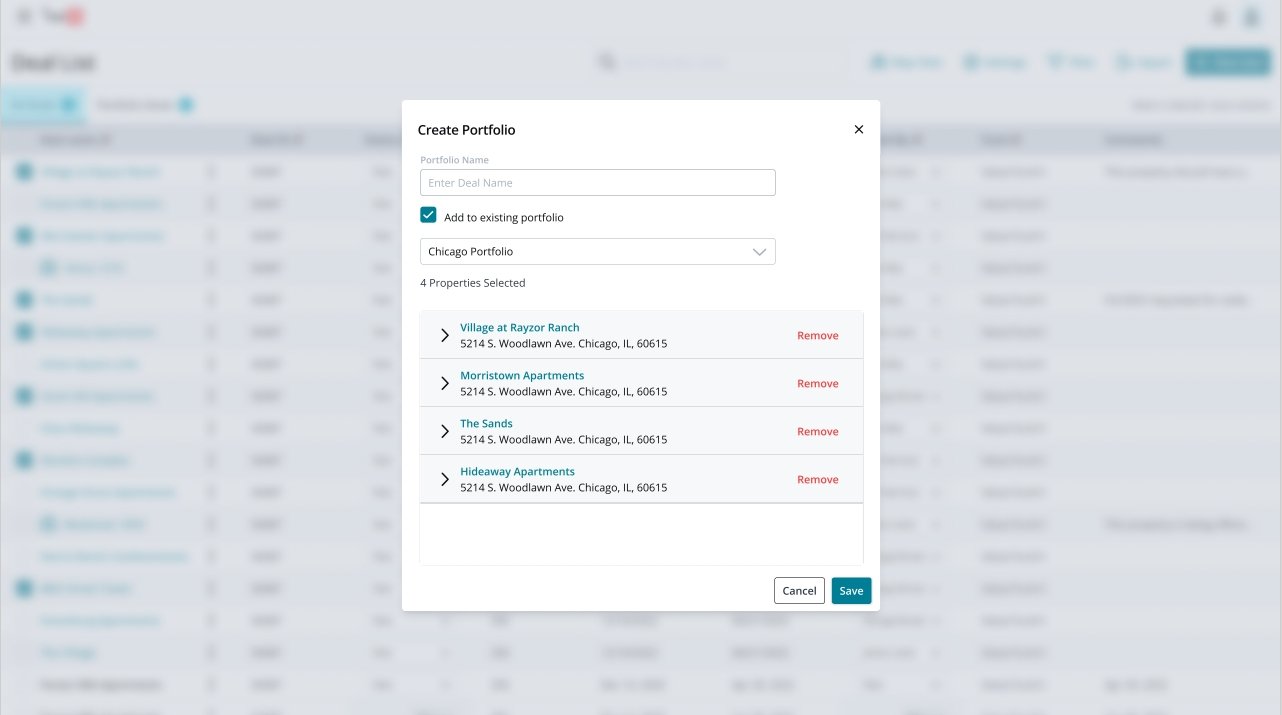This screenshot has width=1282, height=715.
Task: Click the Portfolio Name input field
Action: pos(598,182)
